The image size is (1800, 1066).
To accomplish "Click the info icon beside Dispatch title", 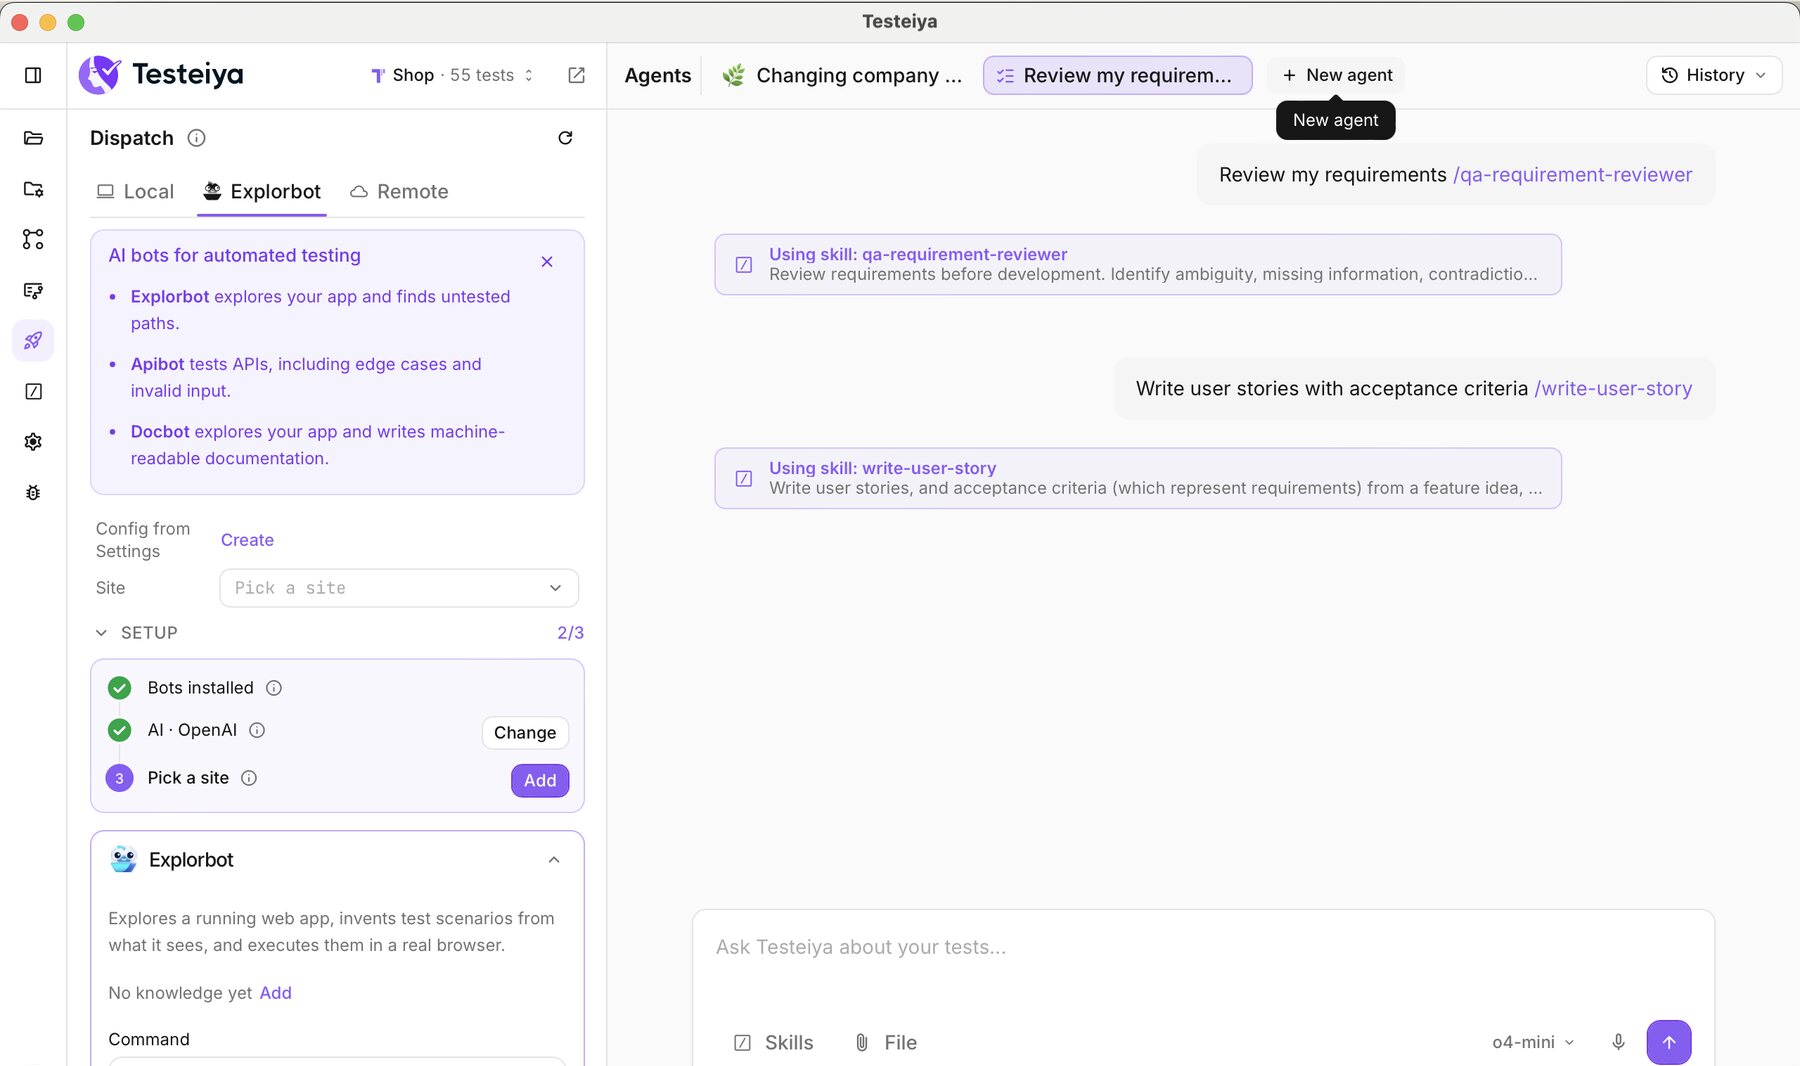I will pos(197,138).
